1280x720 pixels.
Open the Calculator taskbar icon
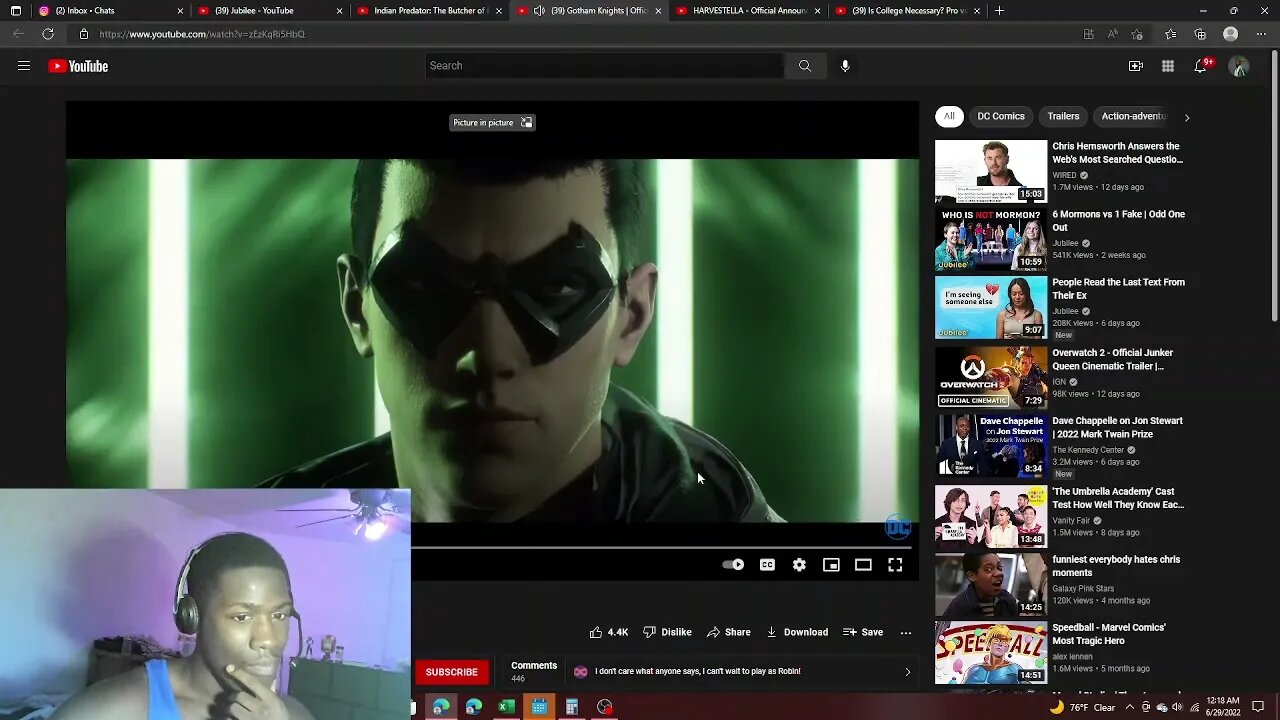pos(572,707)
